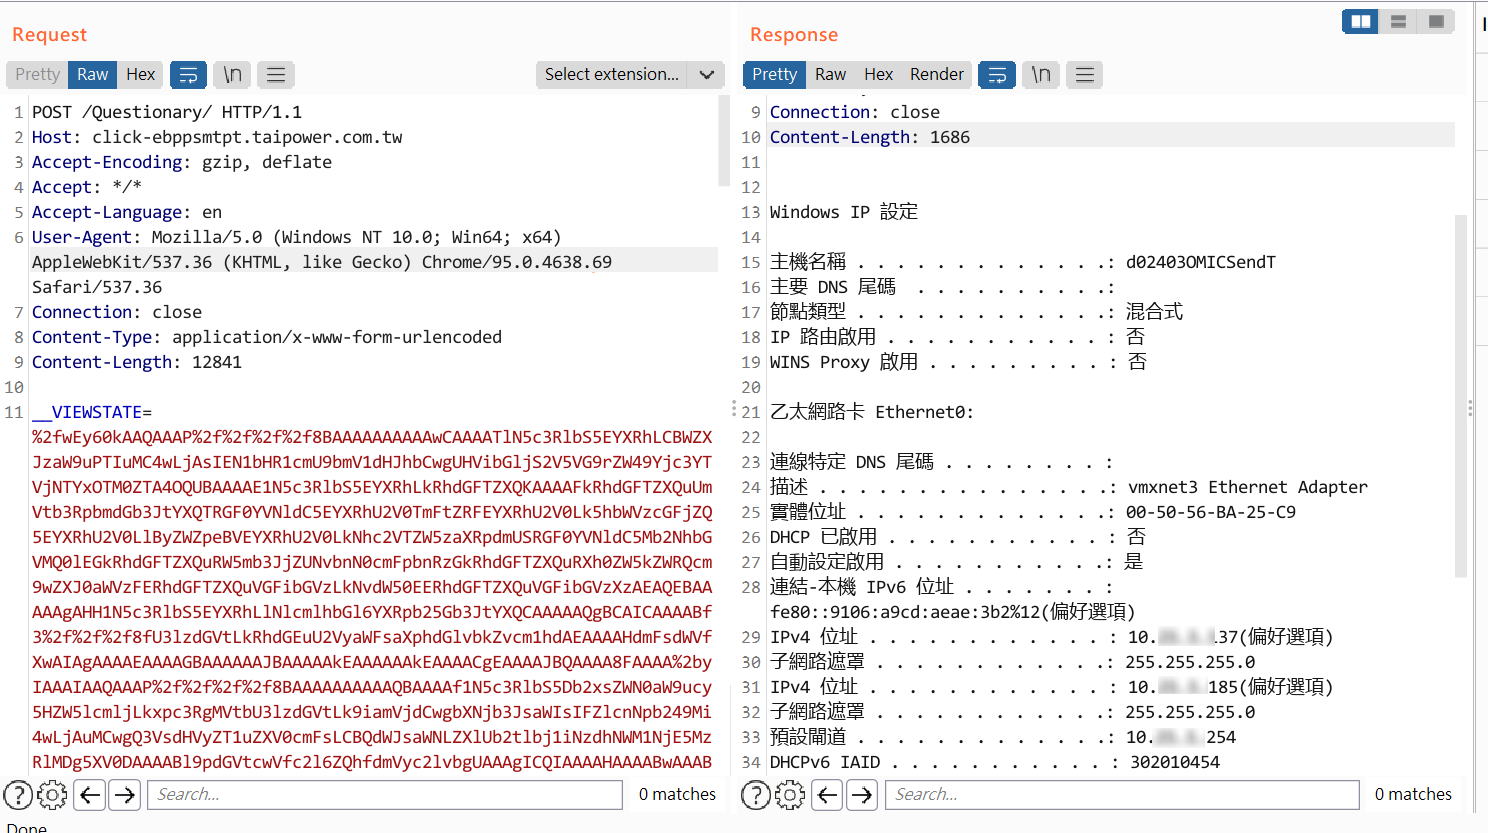
Task: Click the Response panel title
Action: pos(794,35)
